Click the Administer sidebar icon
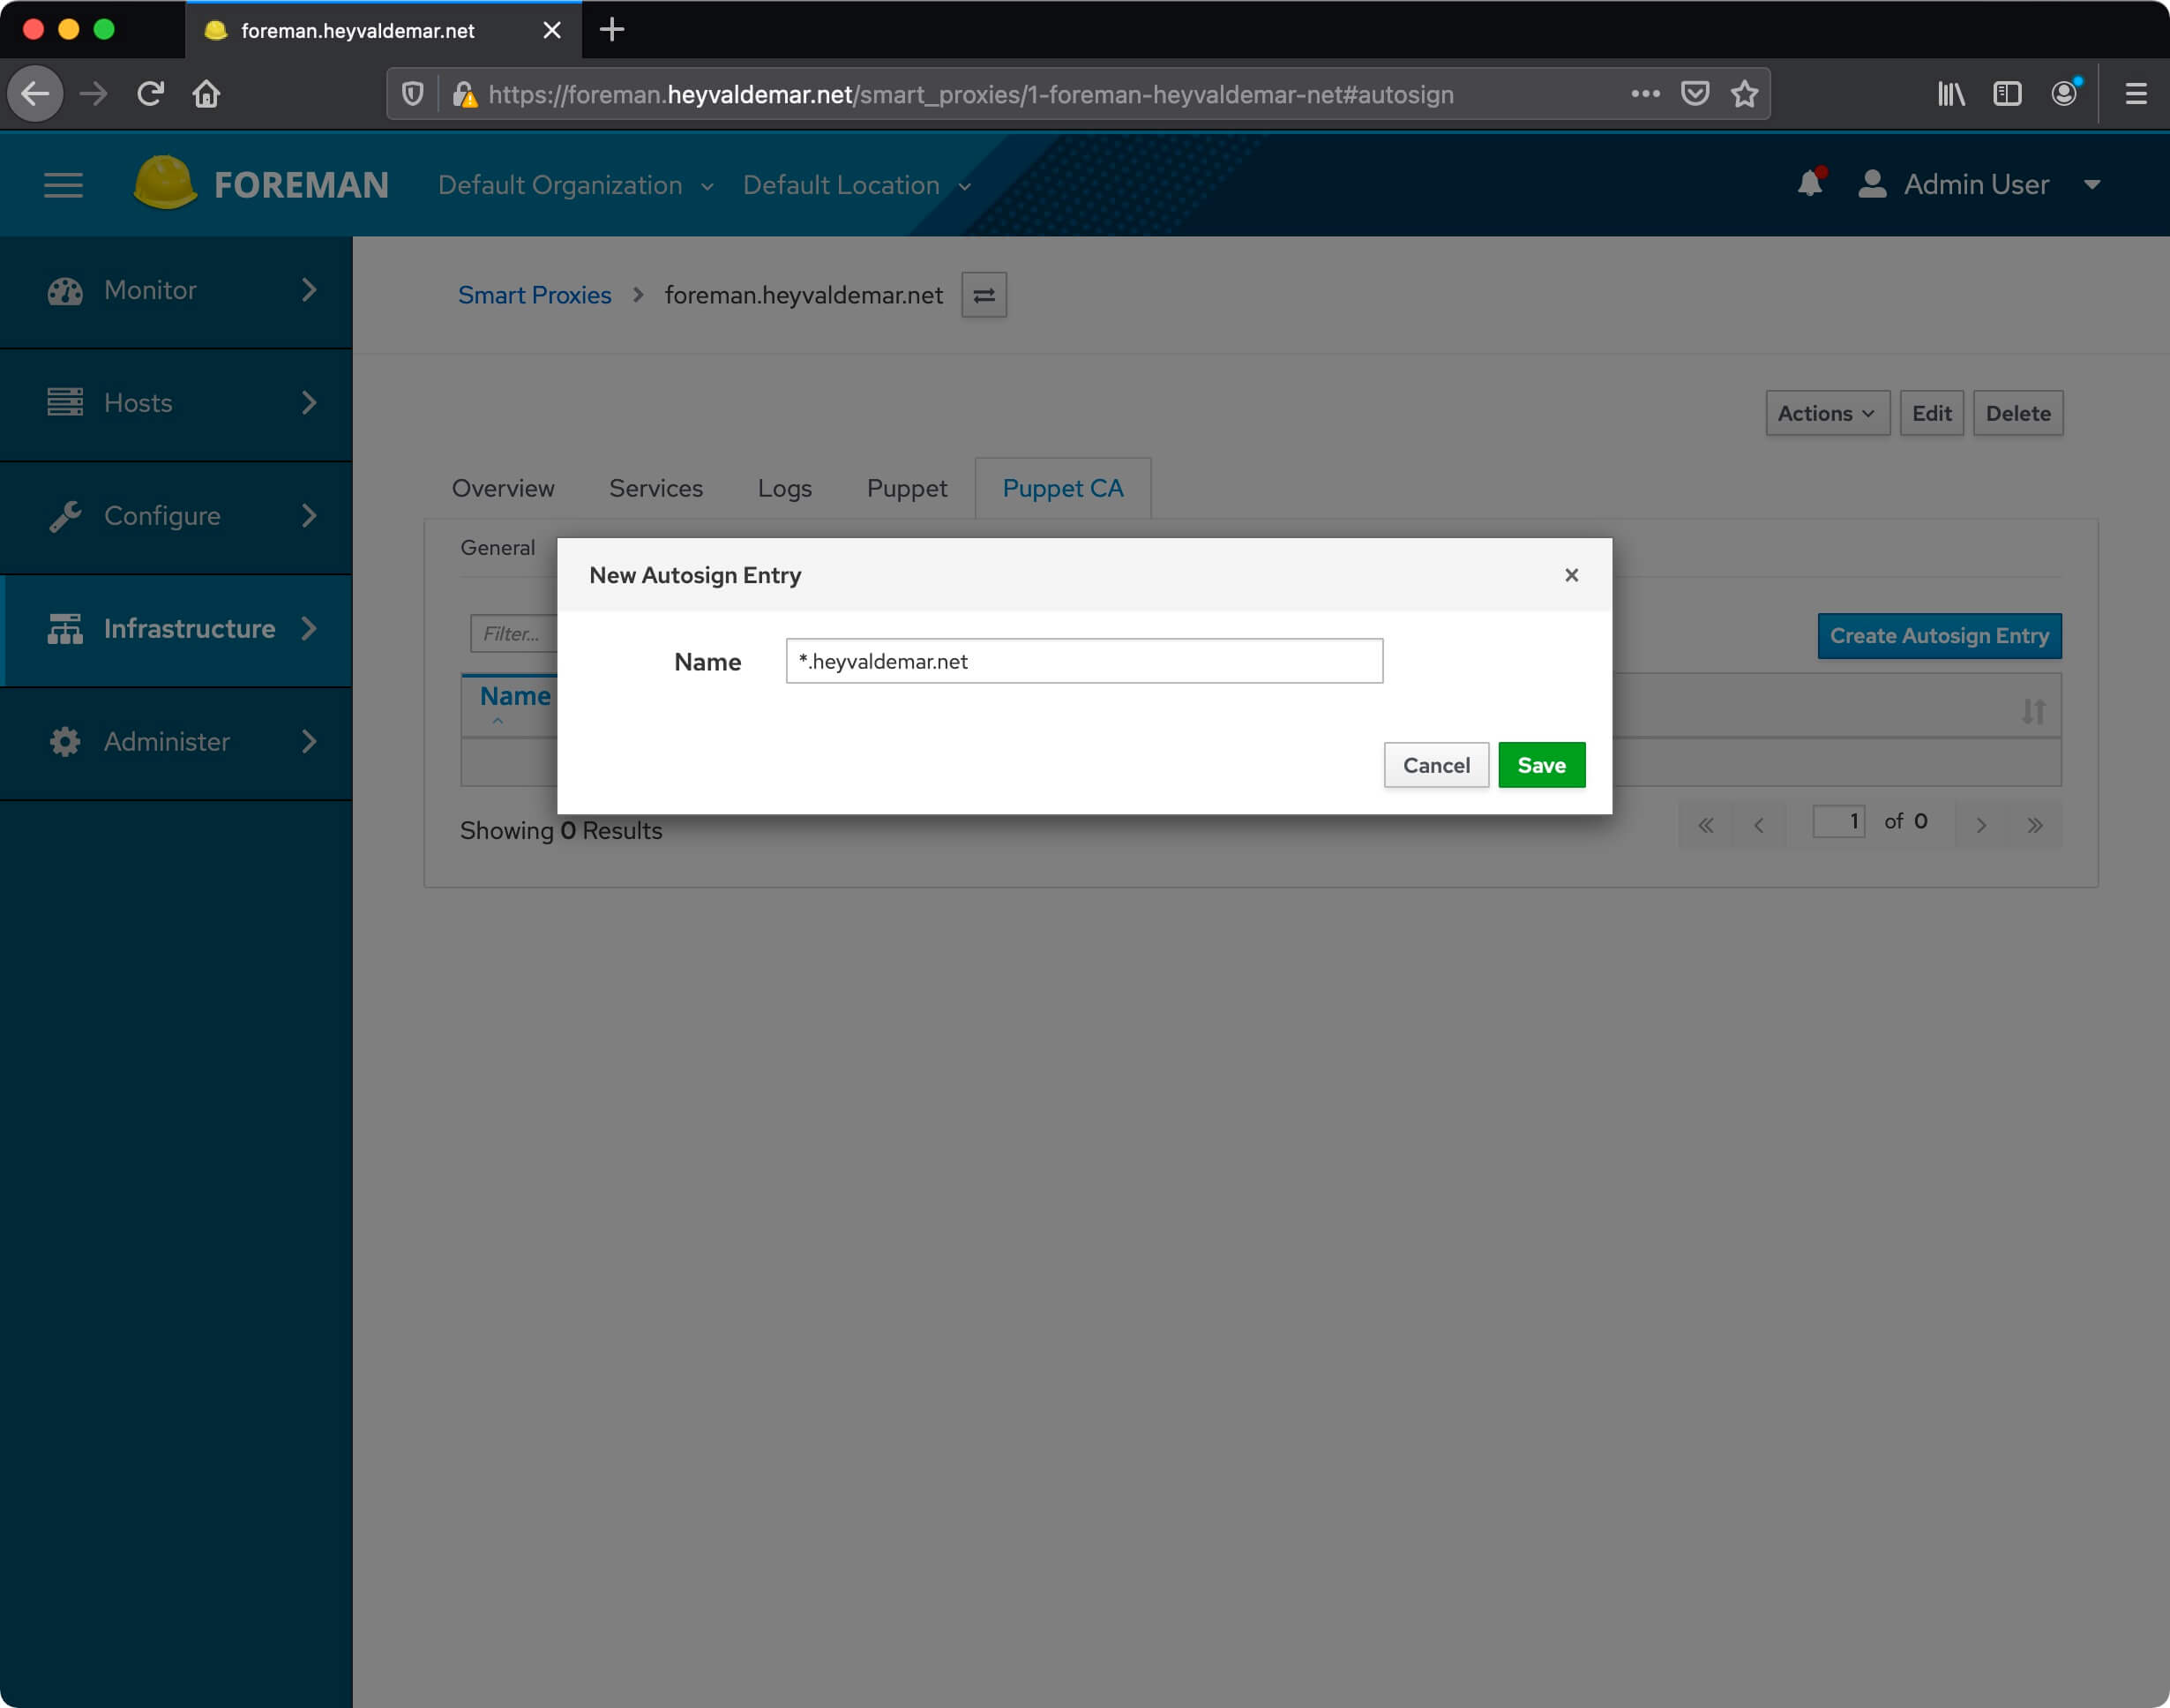The image size is (2170, 1708). [x=64, y=741]
